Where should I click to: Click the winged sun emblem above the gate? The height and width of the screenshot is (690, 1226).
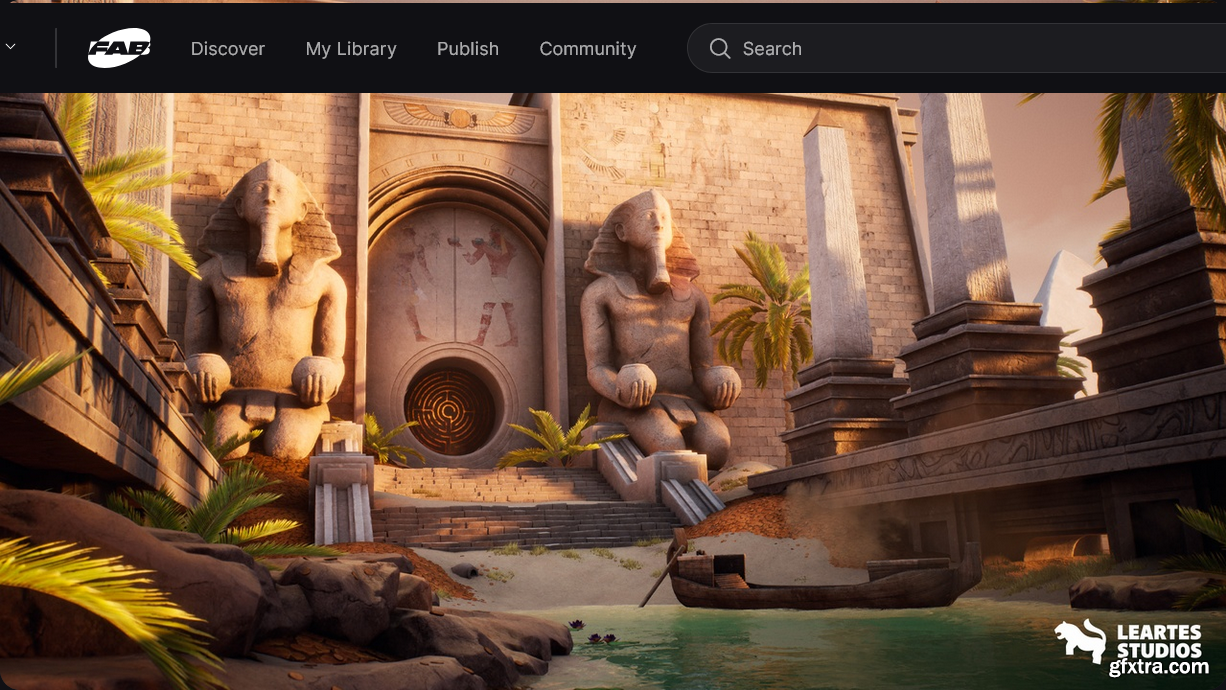pos(459,119)
